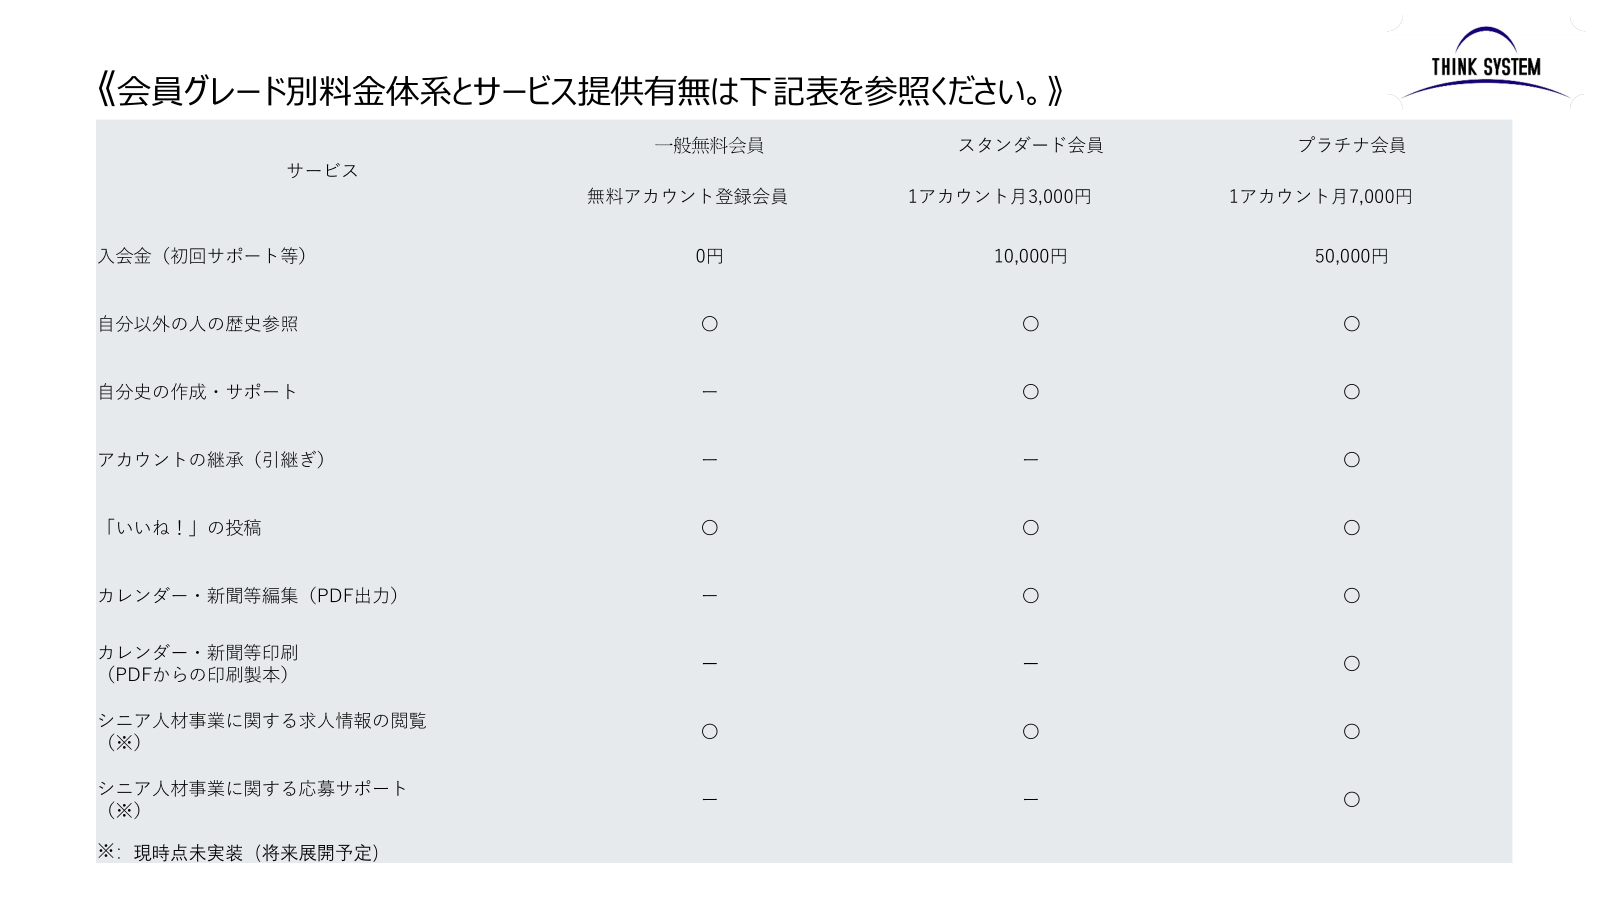Viewport: 1600px width, 900px height.
Task: Click the 1アカウント月3,000円 price text
Action: [999, 197]
